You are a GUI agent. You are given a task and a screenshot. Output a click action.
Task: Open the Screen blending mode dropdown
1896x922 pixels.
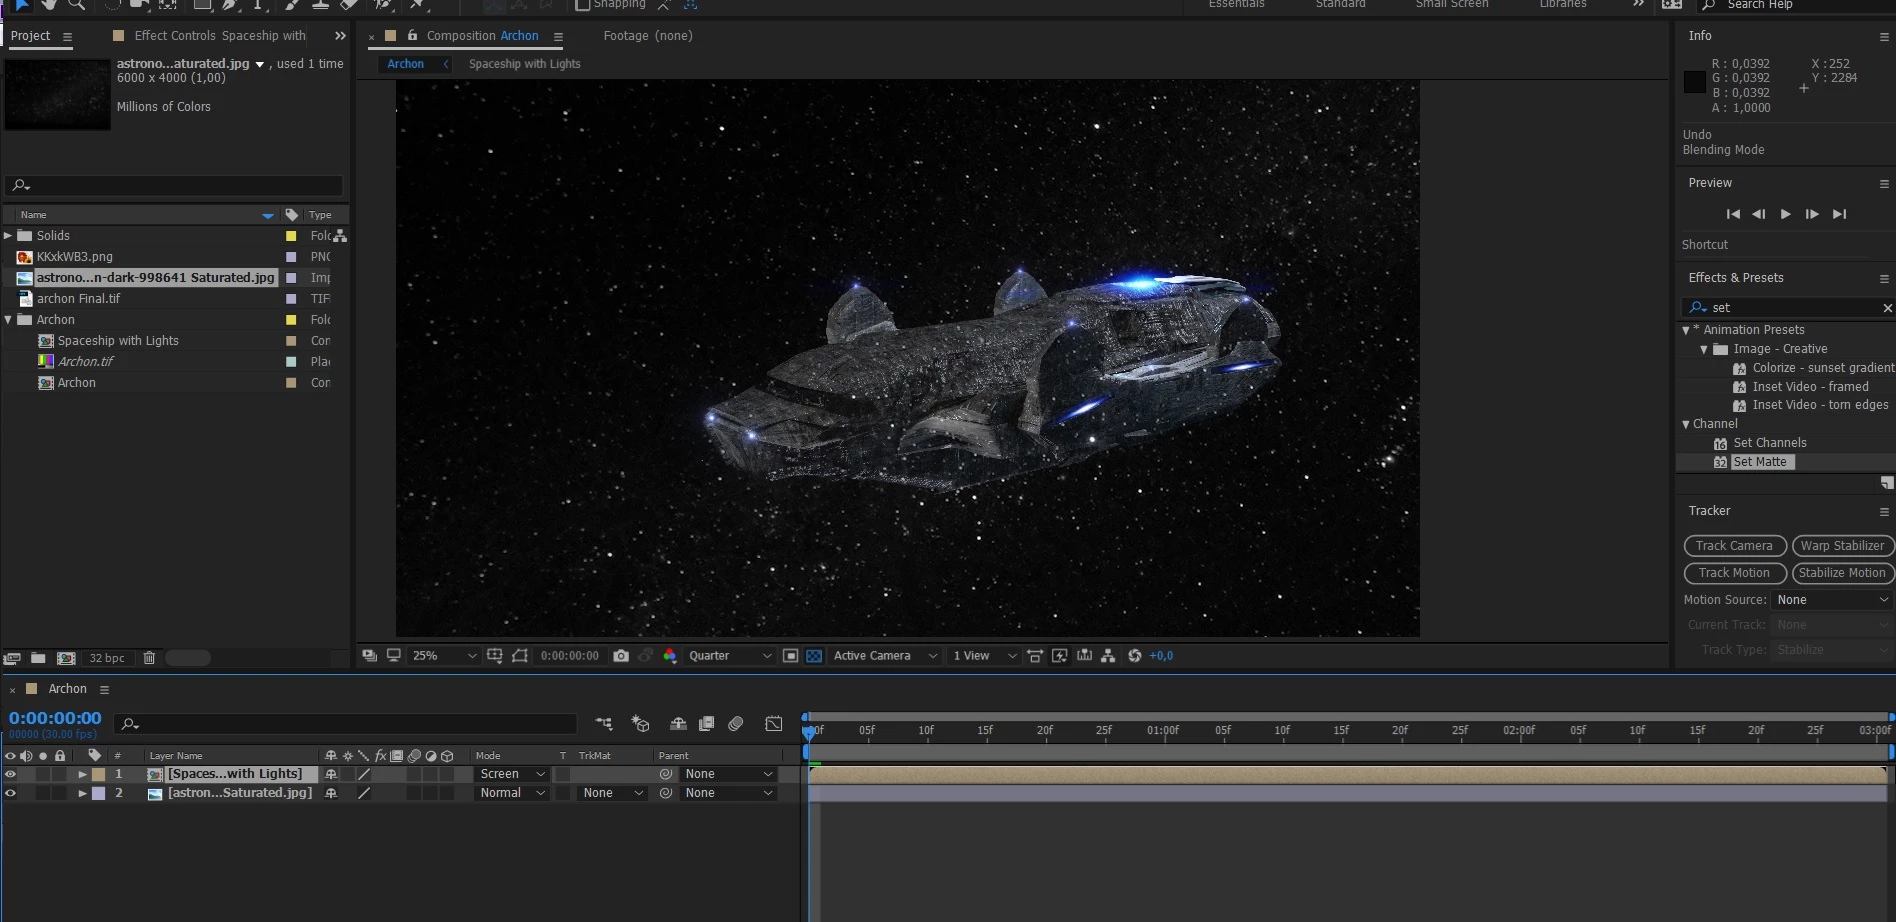tap(512, 774)
